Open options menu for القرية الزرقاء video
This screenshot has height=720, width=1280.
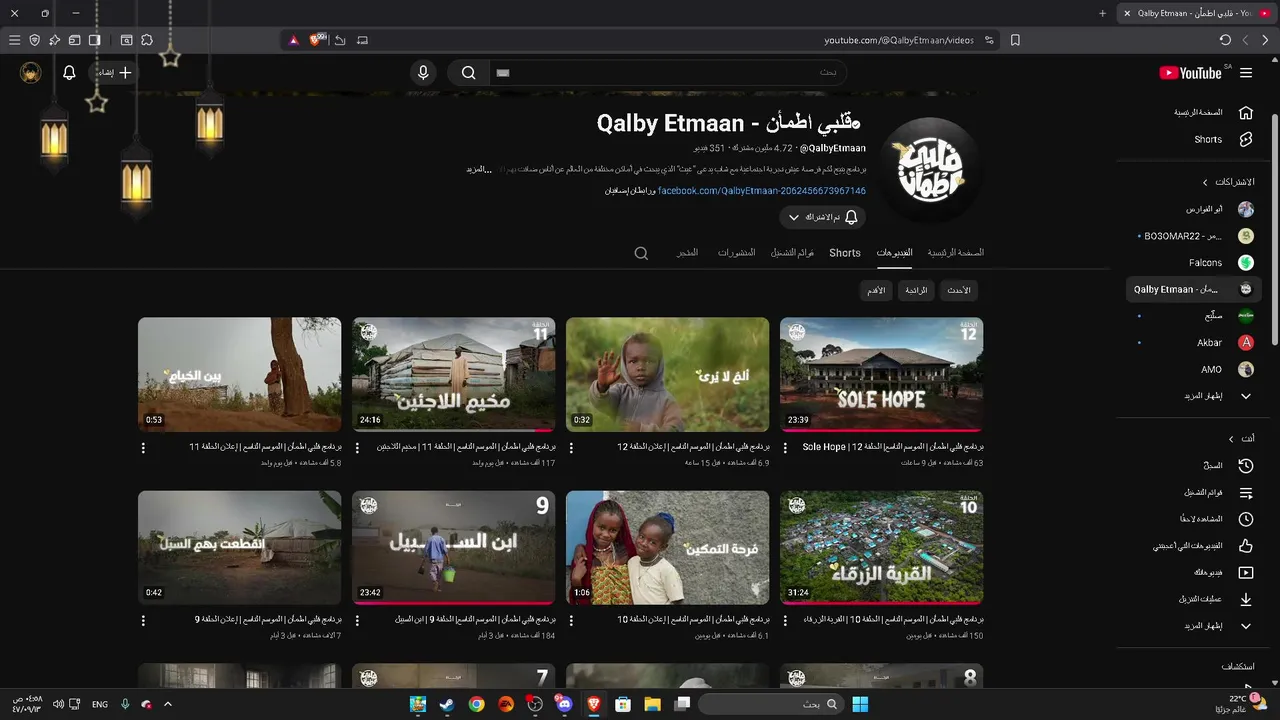coord(785,620)
